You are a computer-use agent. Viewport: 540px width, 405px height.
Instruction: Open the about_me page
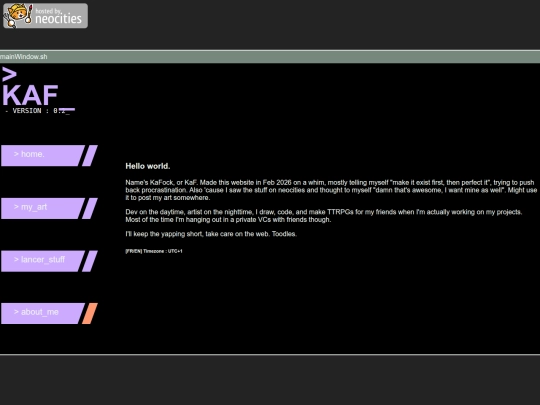pos(43,313)
